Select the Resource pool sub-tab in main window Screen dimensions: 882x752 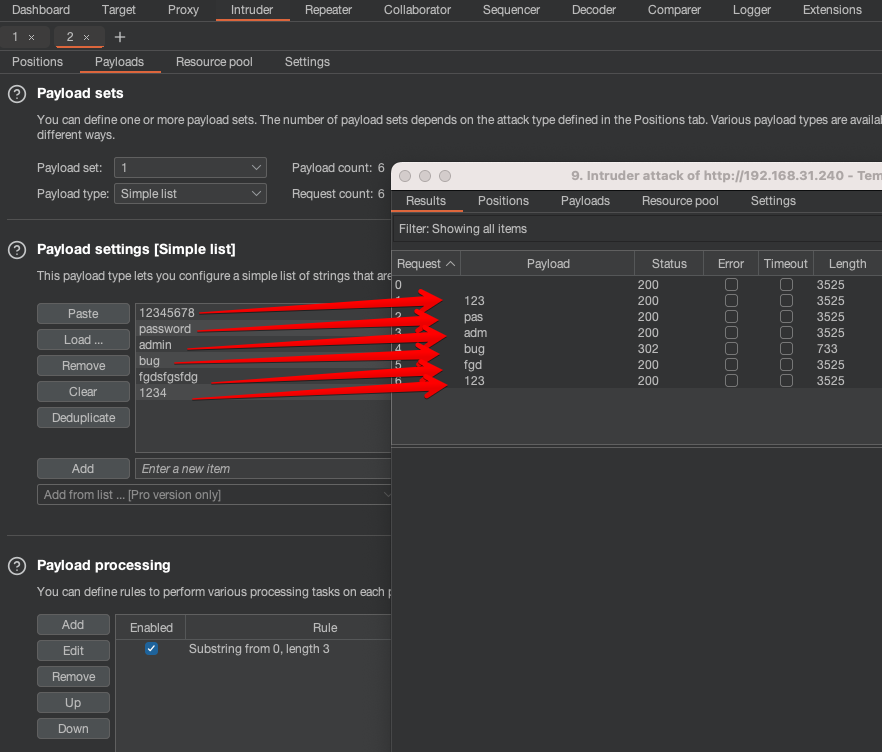tap(214, 62)
